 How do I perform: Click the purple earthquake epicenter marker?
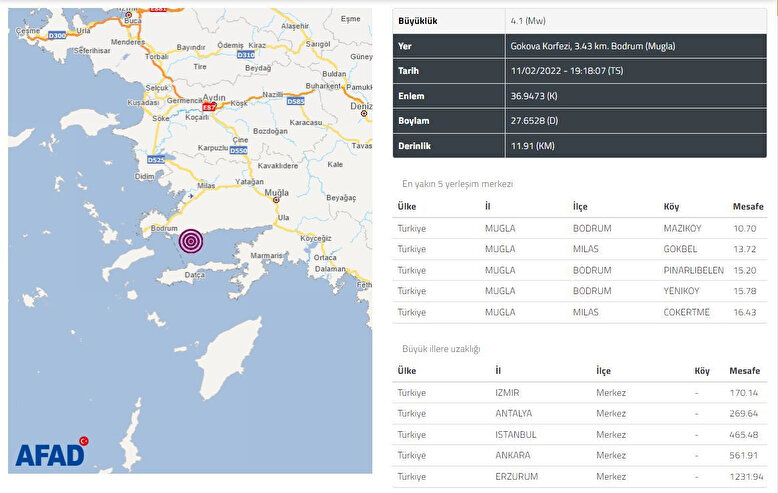click(x=191, y=241)
